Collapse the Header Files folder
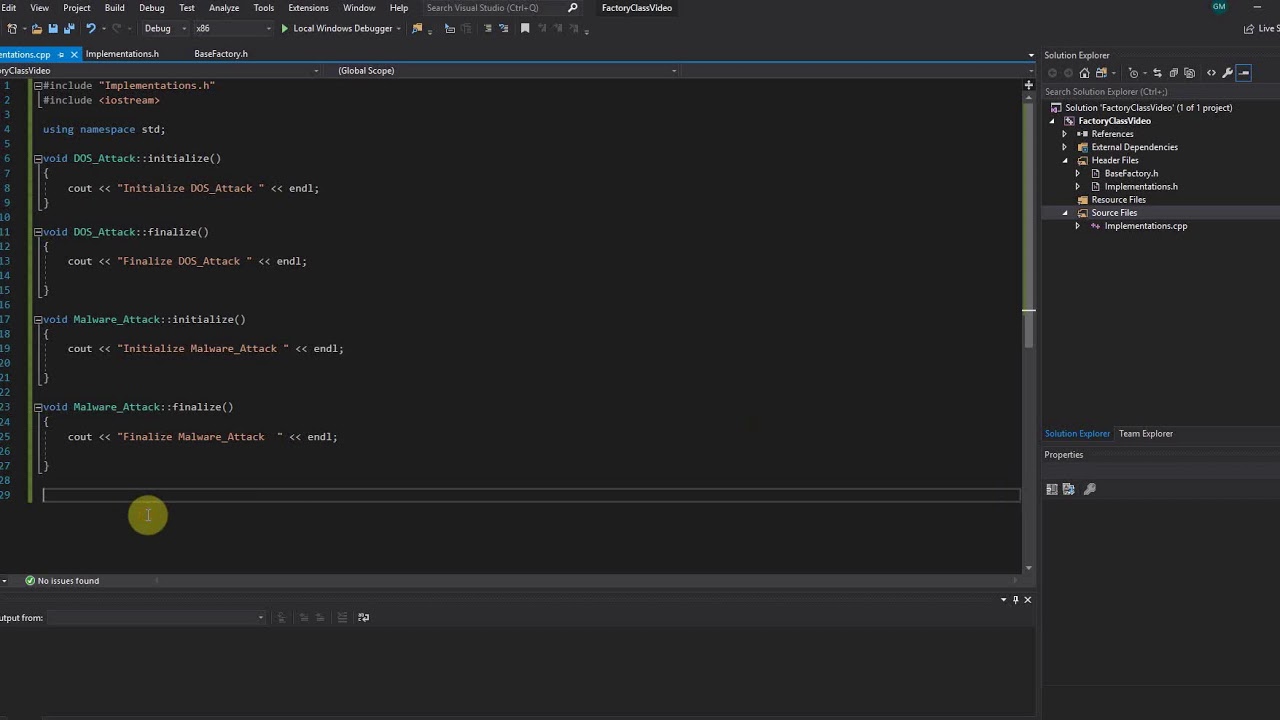This screenshot has width=1280, height=720. tap(1064, 160)
